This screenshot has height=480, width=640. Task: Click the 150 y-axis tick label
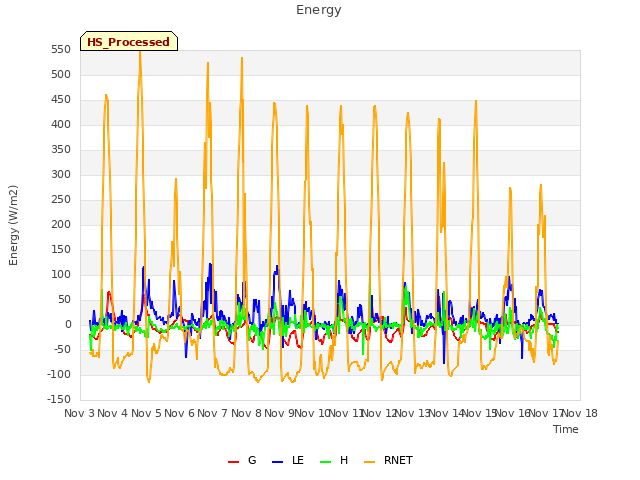pos(61,249)
